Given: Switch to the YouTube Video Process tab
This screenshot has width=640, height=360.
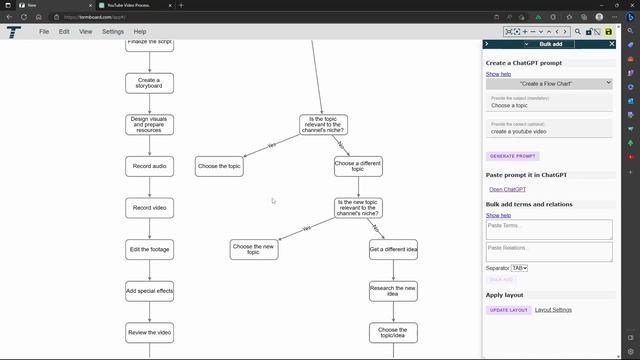Looking at the screenshot, I should coord(135,5).
